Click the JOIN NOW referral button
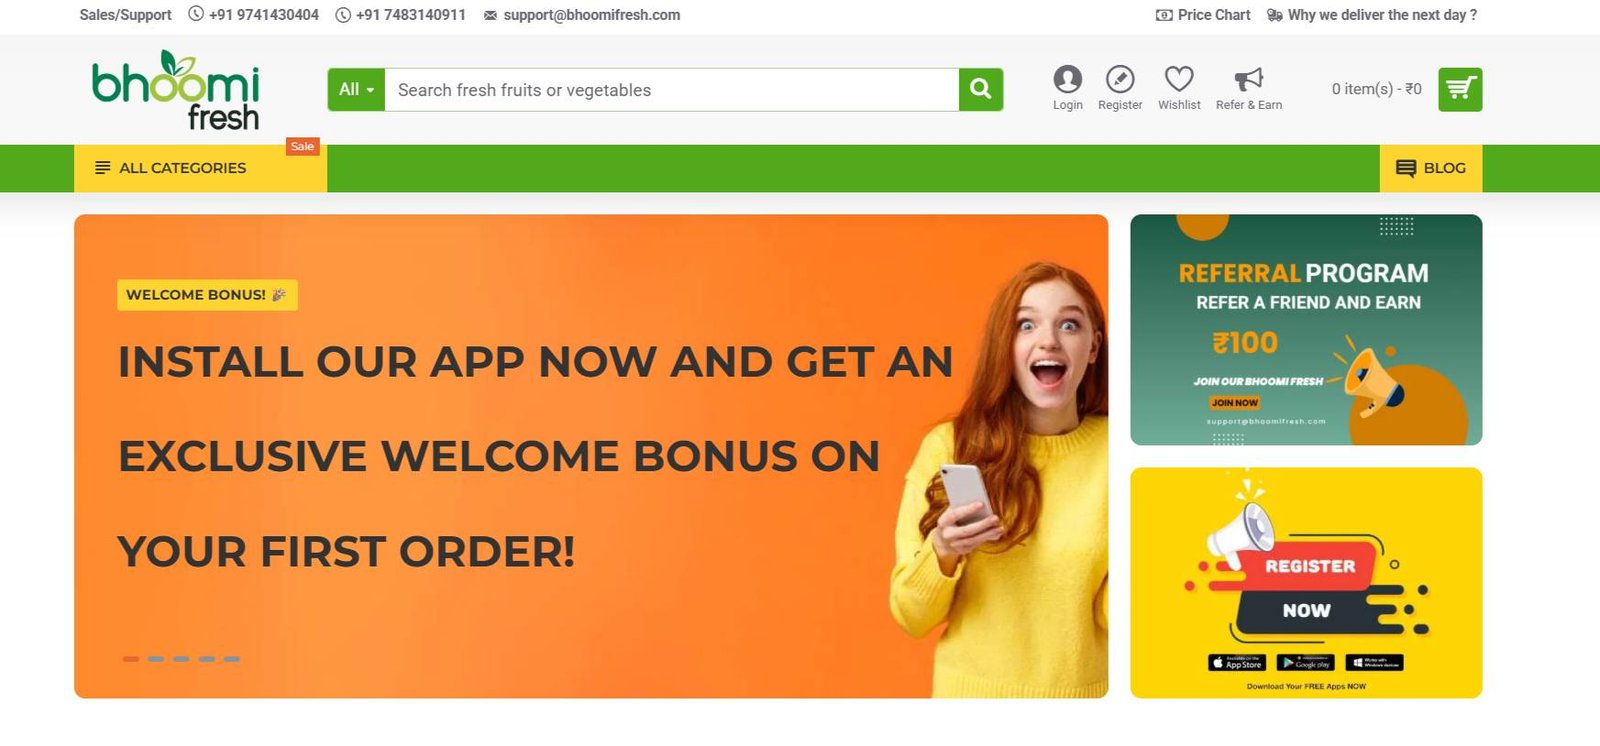1600x746 pixels. [x=1235, y=403]
